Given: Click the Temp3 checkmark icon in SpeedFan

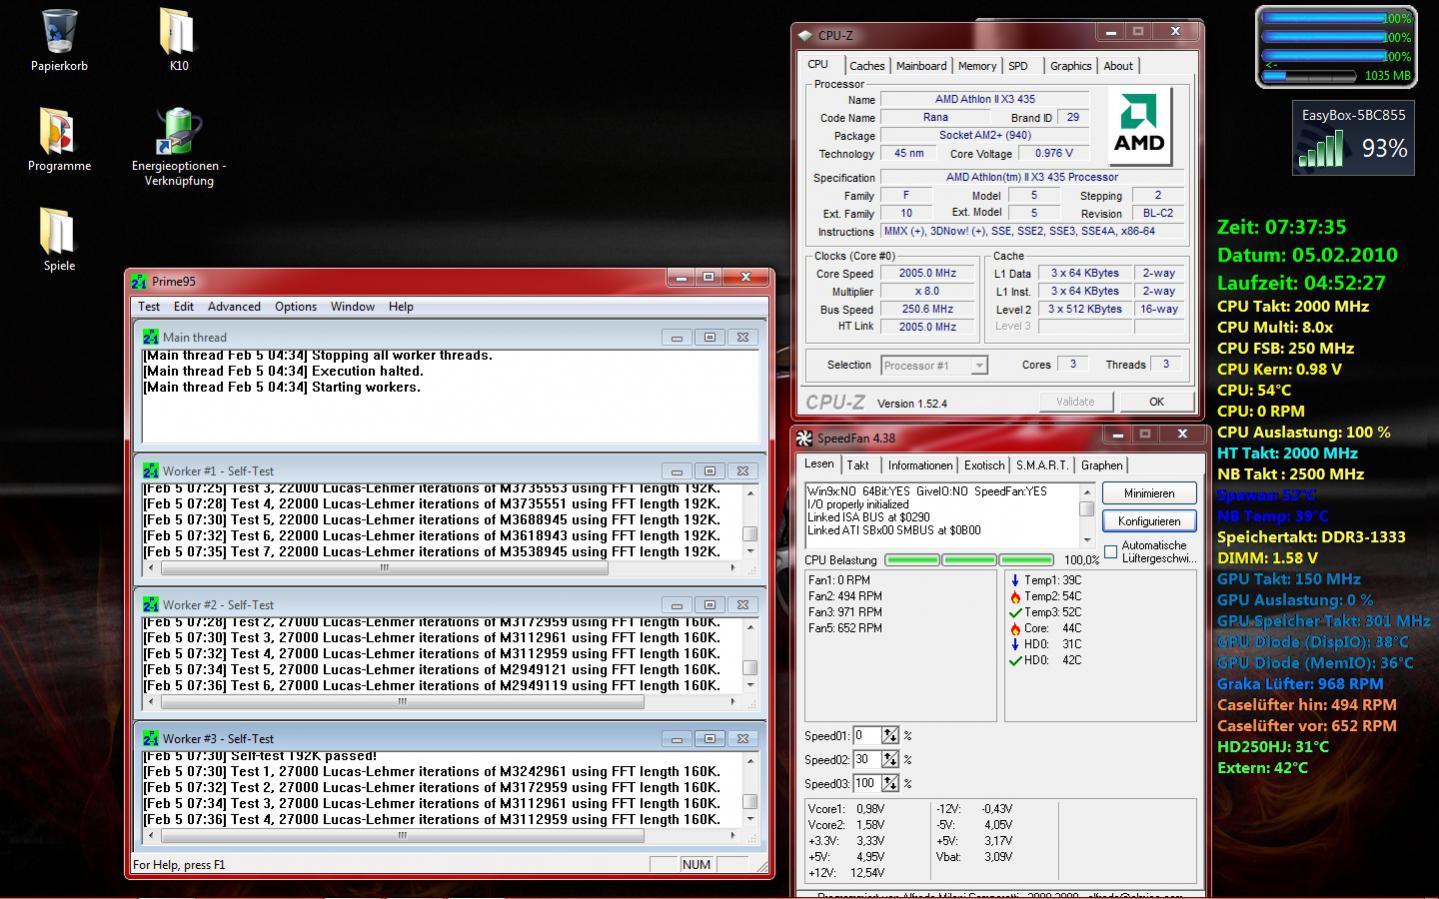Looking at the screenshot, I should 1015,613.
